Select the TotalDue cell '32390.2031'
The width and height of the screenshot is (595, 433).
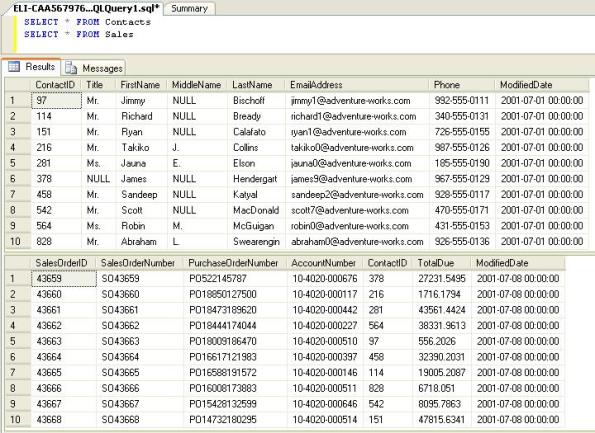441,357
